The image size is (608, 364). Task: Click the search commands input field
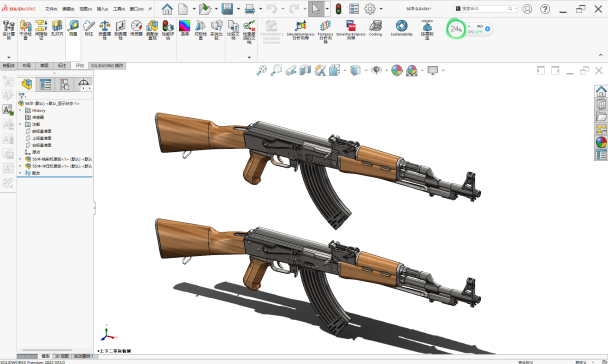pyautogui.click(x=485, y=9)
